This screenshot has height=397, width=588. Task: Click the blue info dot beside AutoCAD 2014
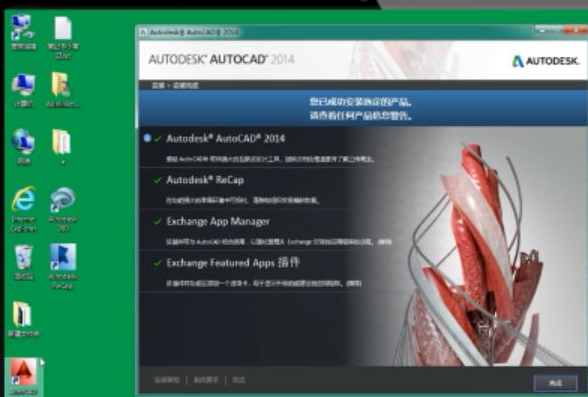pyautogui.click(x=147, y=138)
